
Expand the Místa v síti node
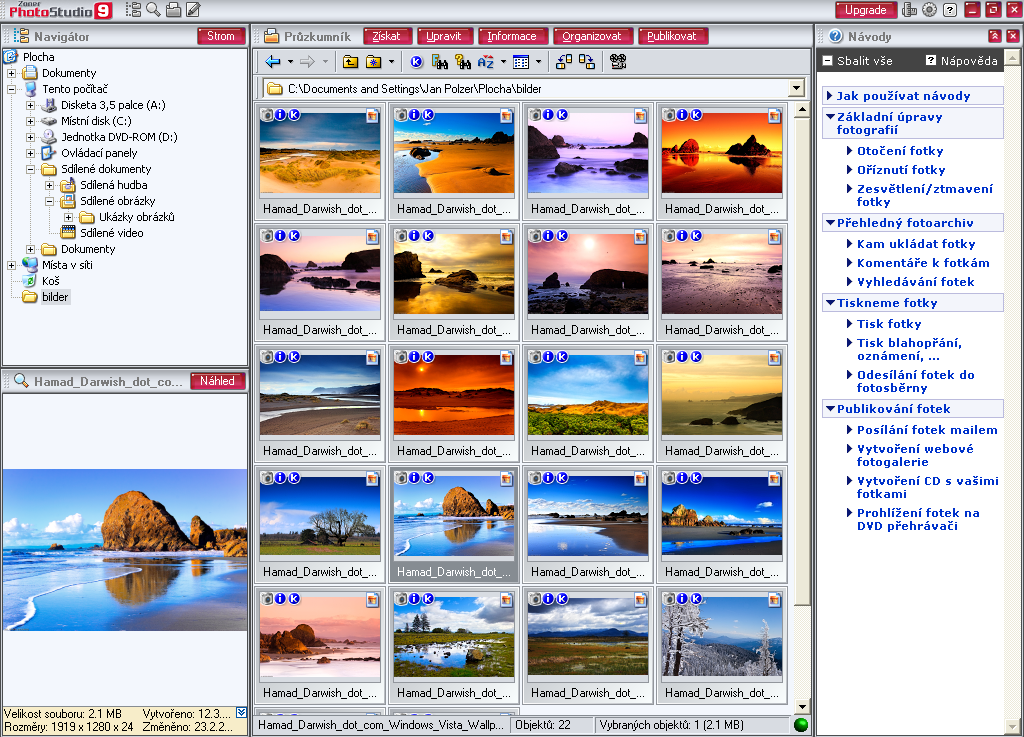(12, 265)
